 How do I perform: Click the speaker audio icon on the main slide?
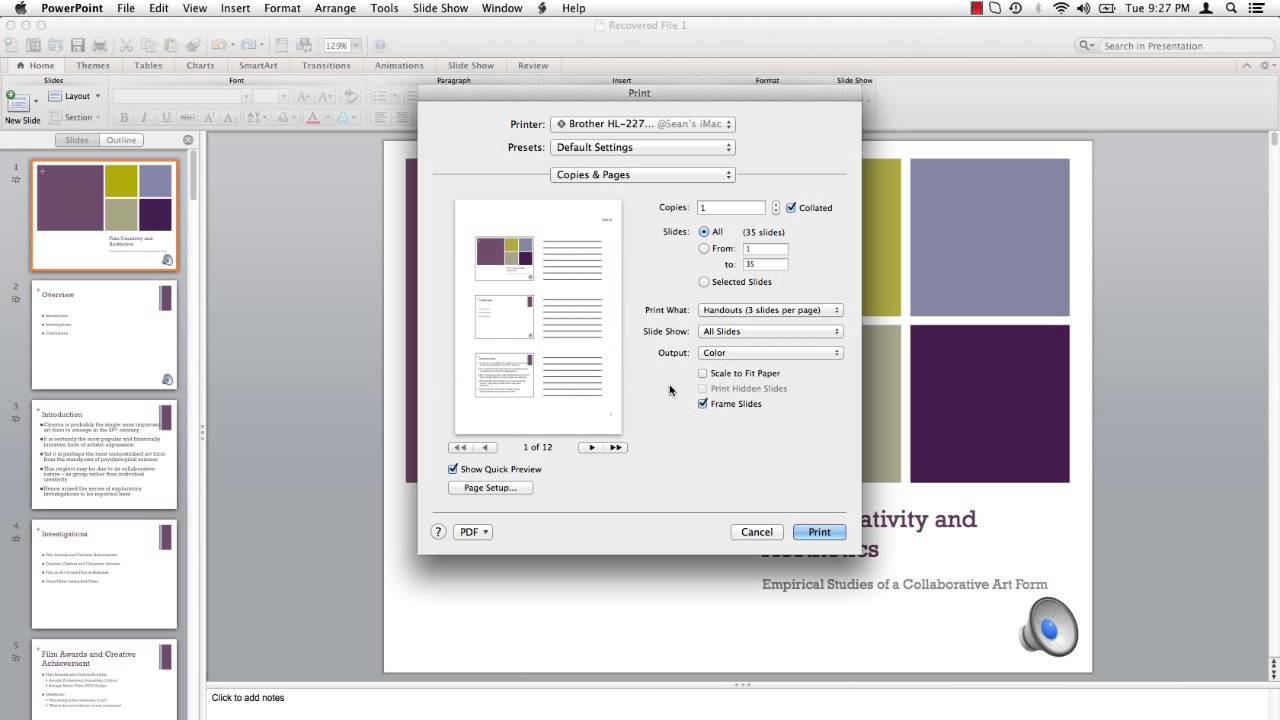(x=1048, y=627)
